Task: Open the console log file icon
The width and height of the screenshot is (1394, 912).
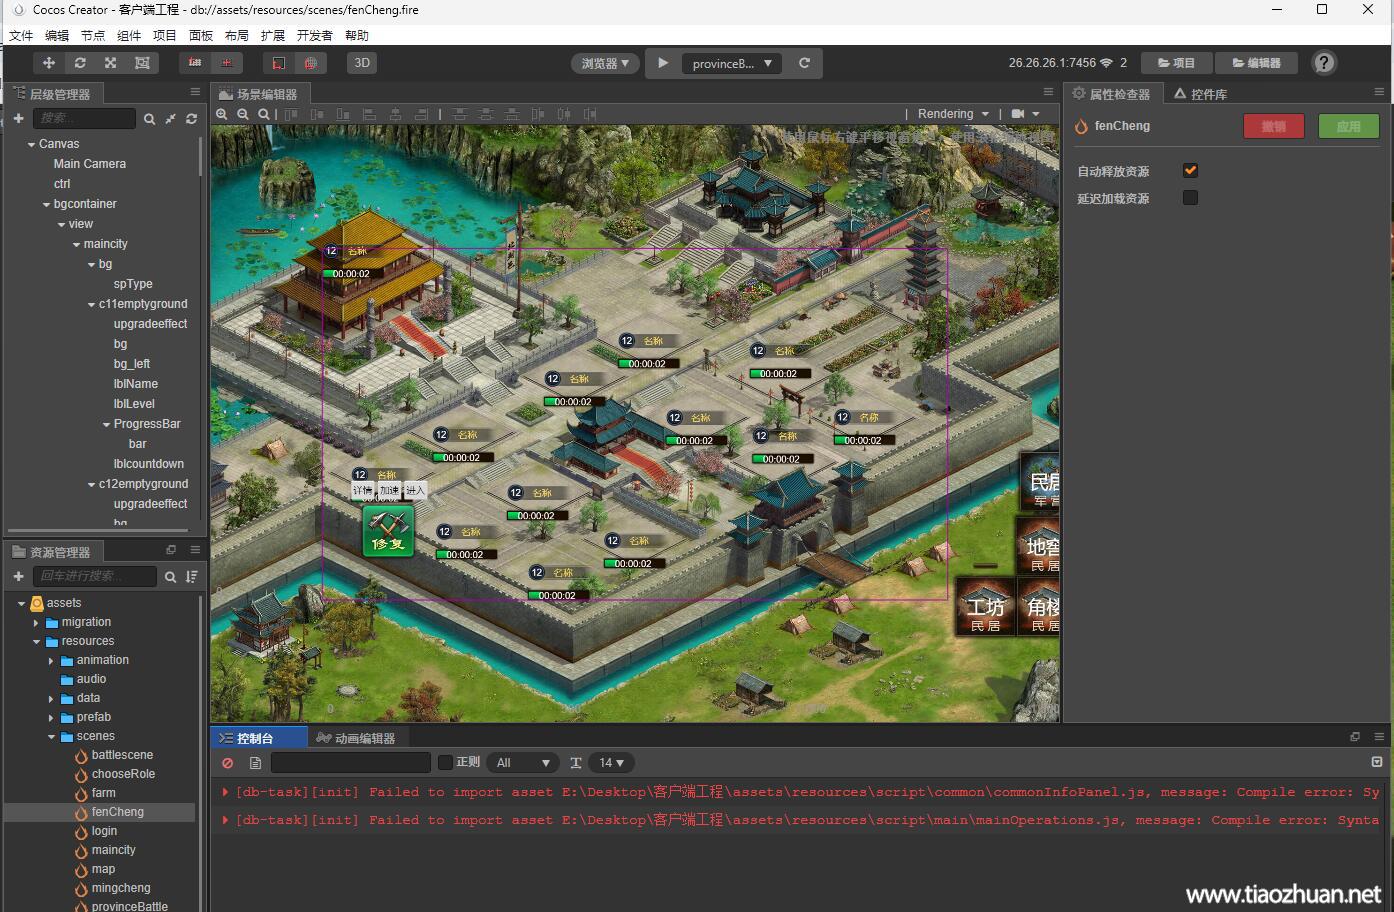Action: 255,762
